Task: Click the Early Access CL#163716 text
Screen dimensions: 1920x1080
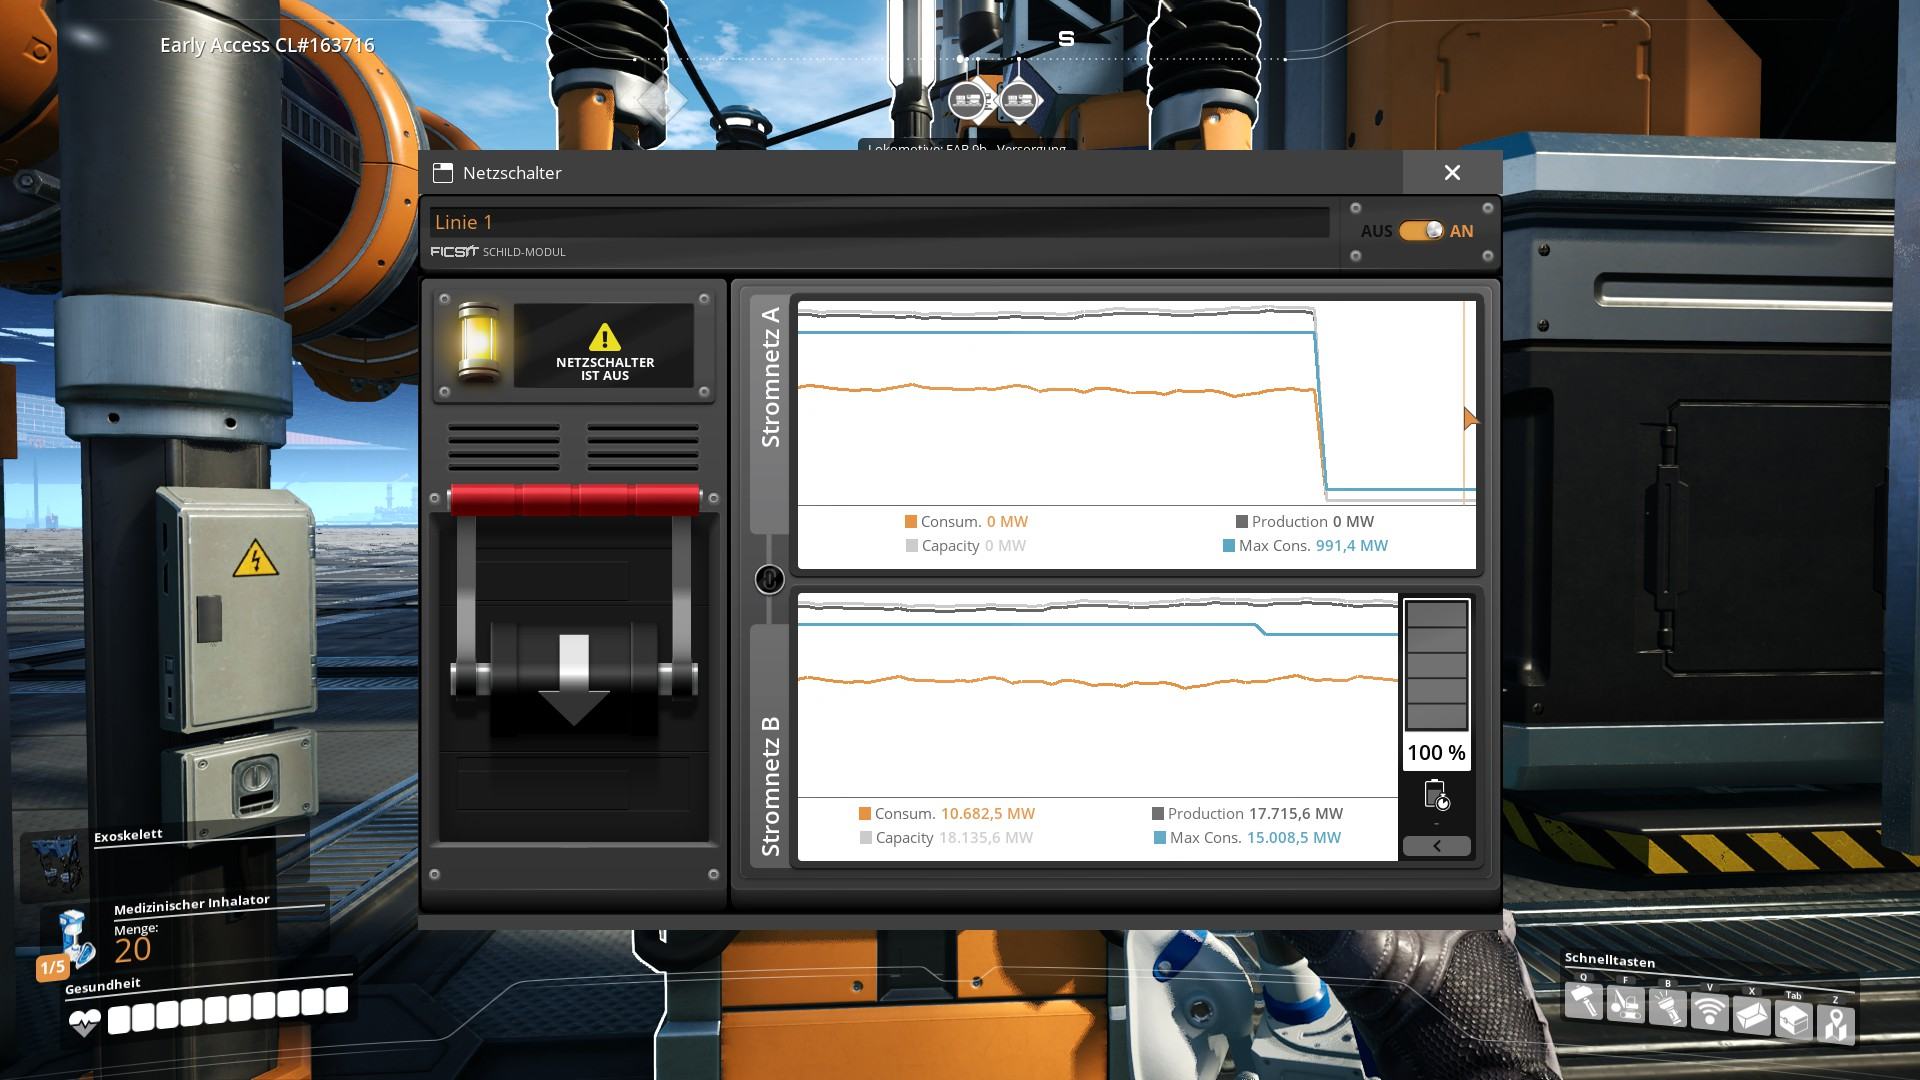Action: [x=267, y=45]
